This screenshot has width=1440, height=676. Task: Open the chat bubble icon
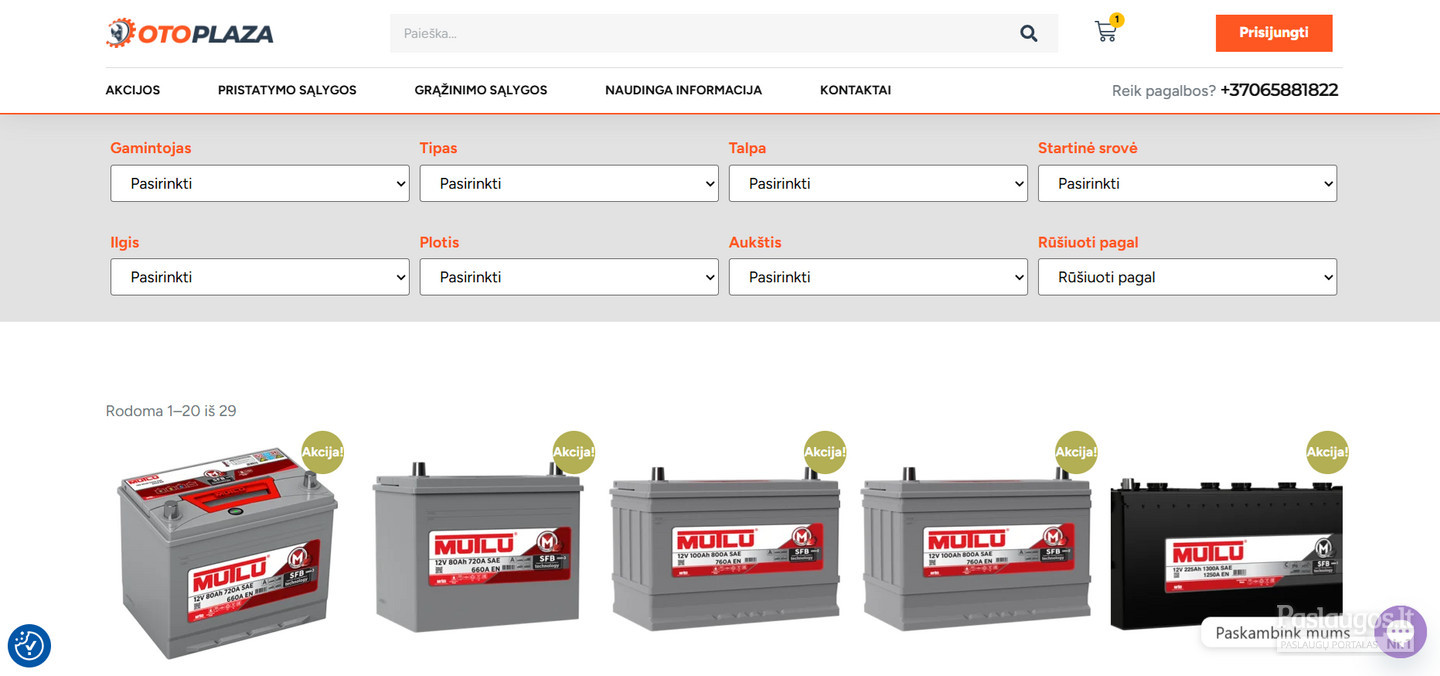pos(1401,632)
